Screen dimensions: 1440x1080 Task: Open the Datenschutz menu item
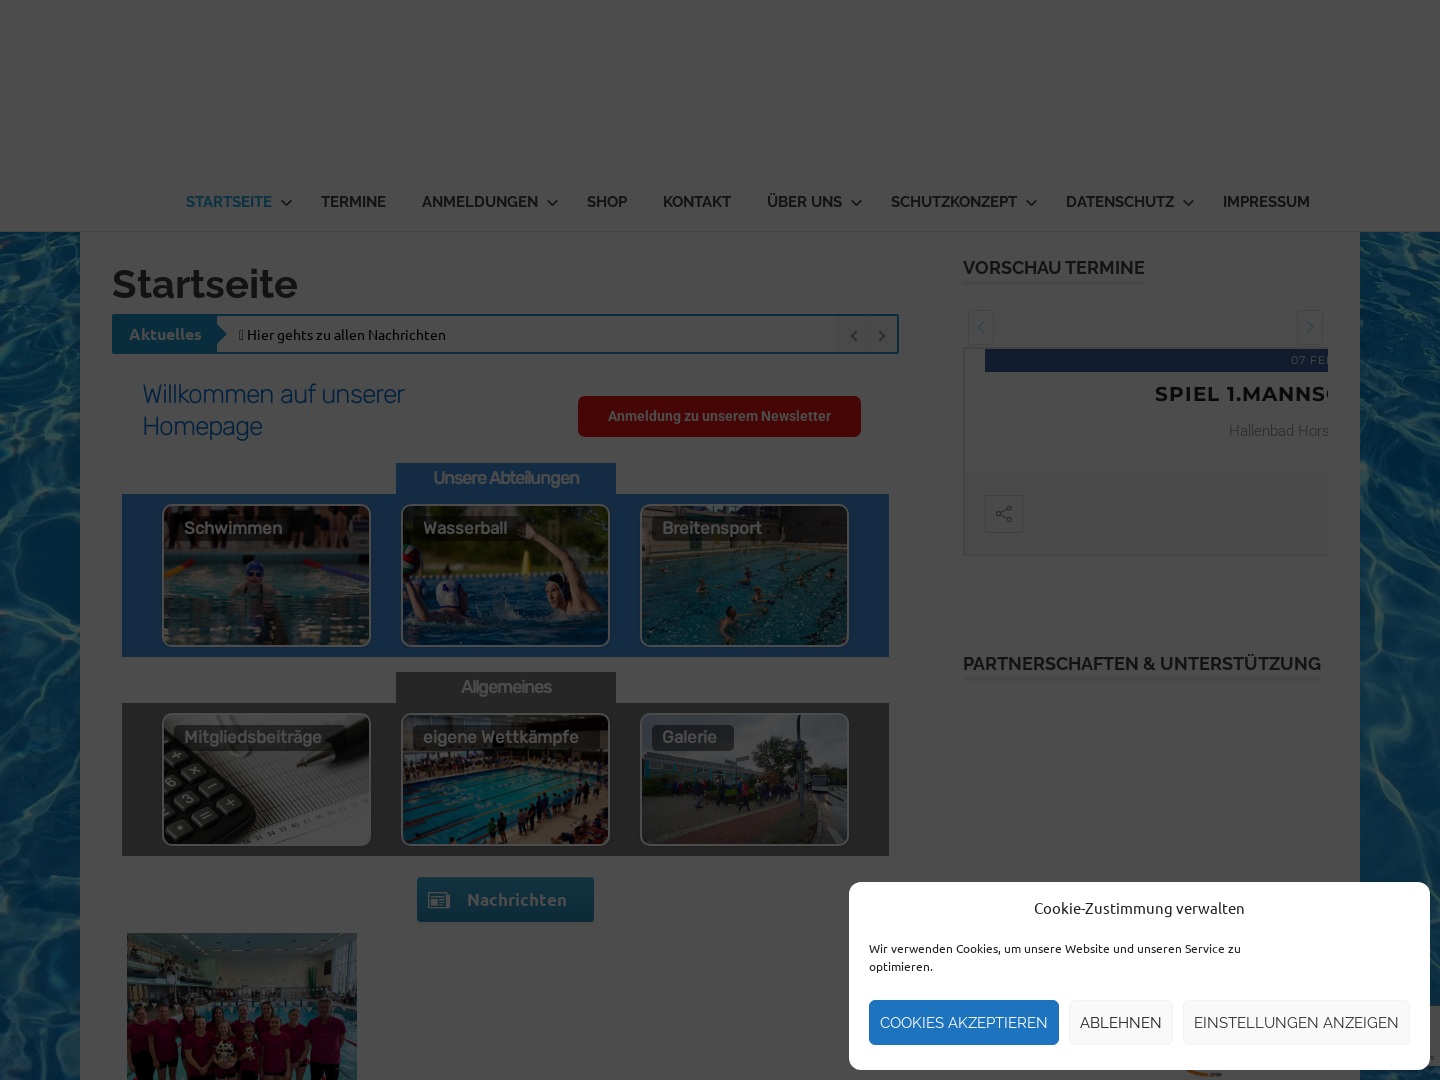click(x=1120, y=202)
